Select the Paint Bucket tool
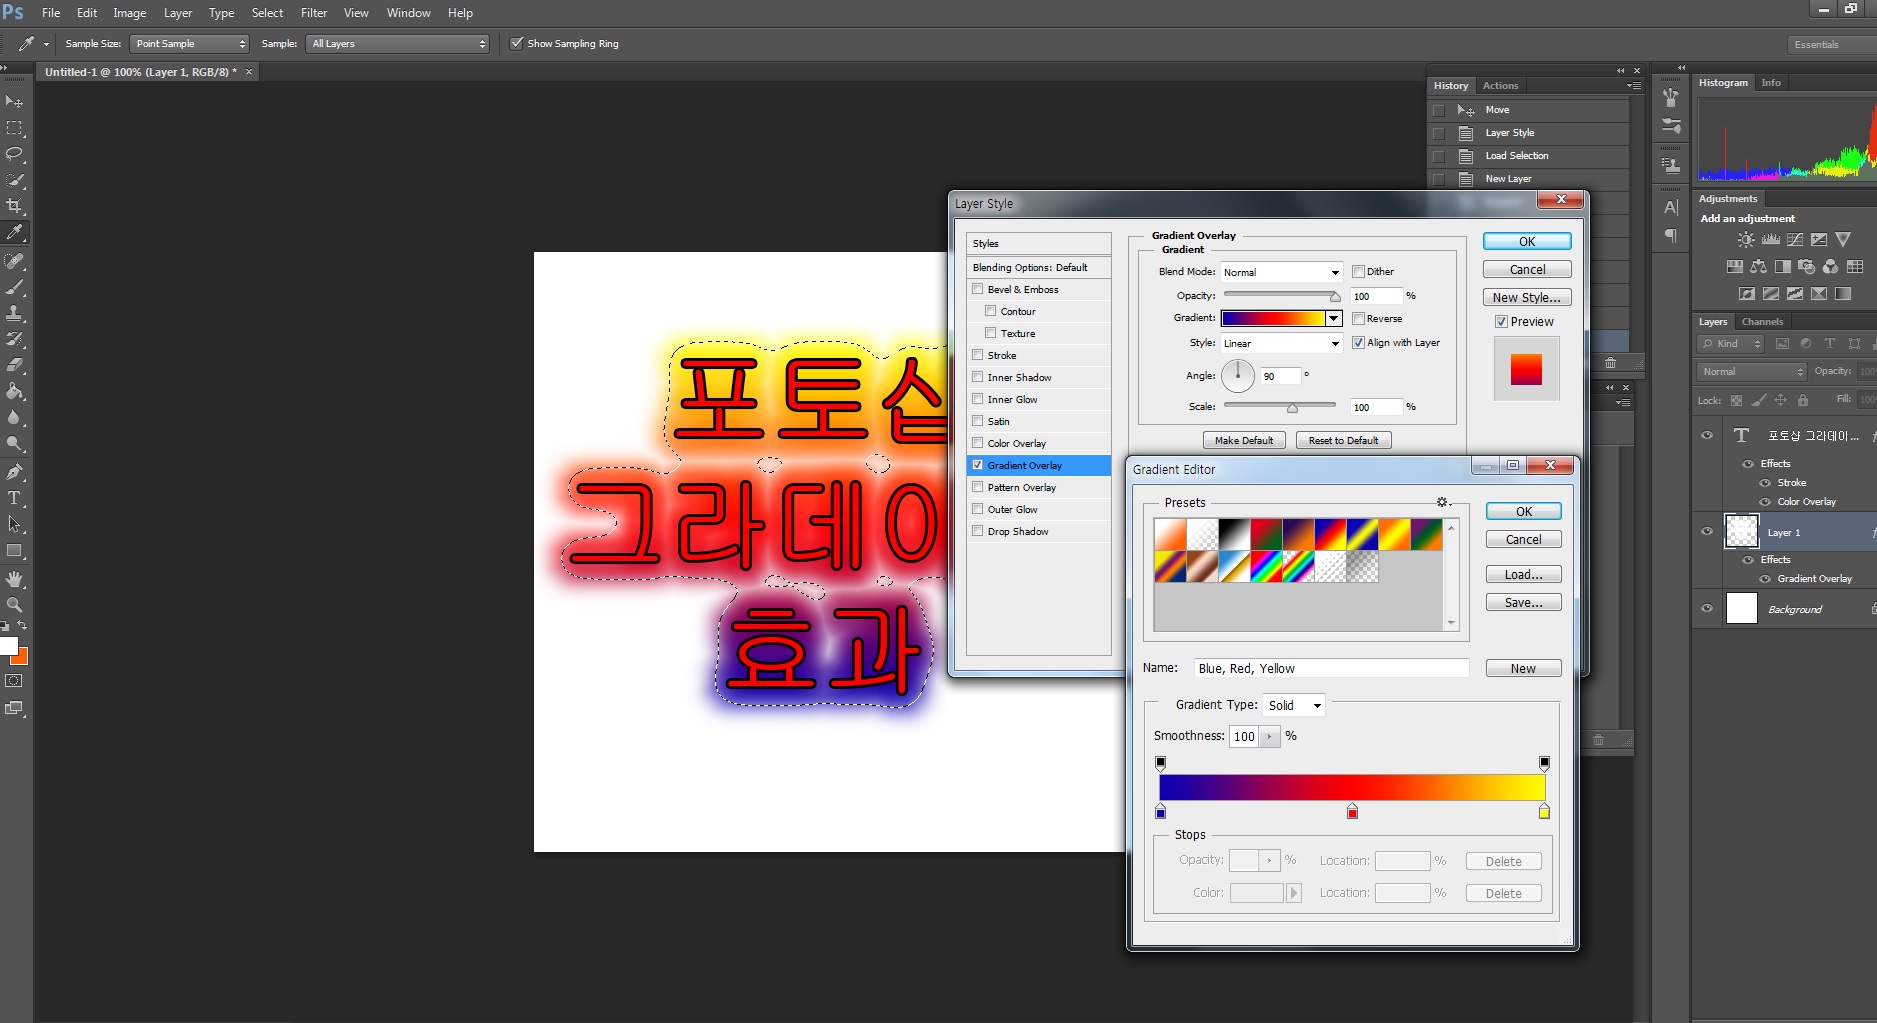This screenshot has width=1877, height=1023. pos(14,391)
